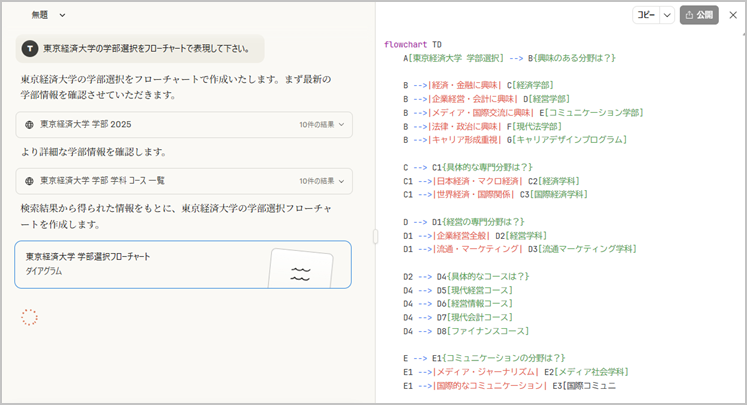Click the diagram thumbnail on the artifact card
The width and height of the screenshot is (747, 405).
point(300,269)
